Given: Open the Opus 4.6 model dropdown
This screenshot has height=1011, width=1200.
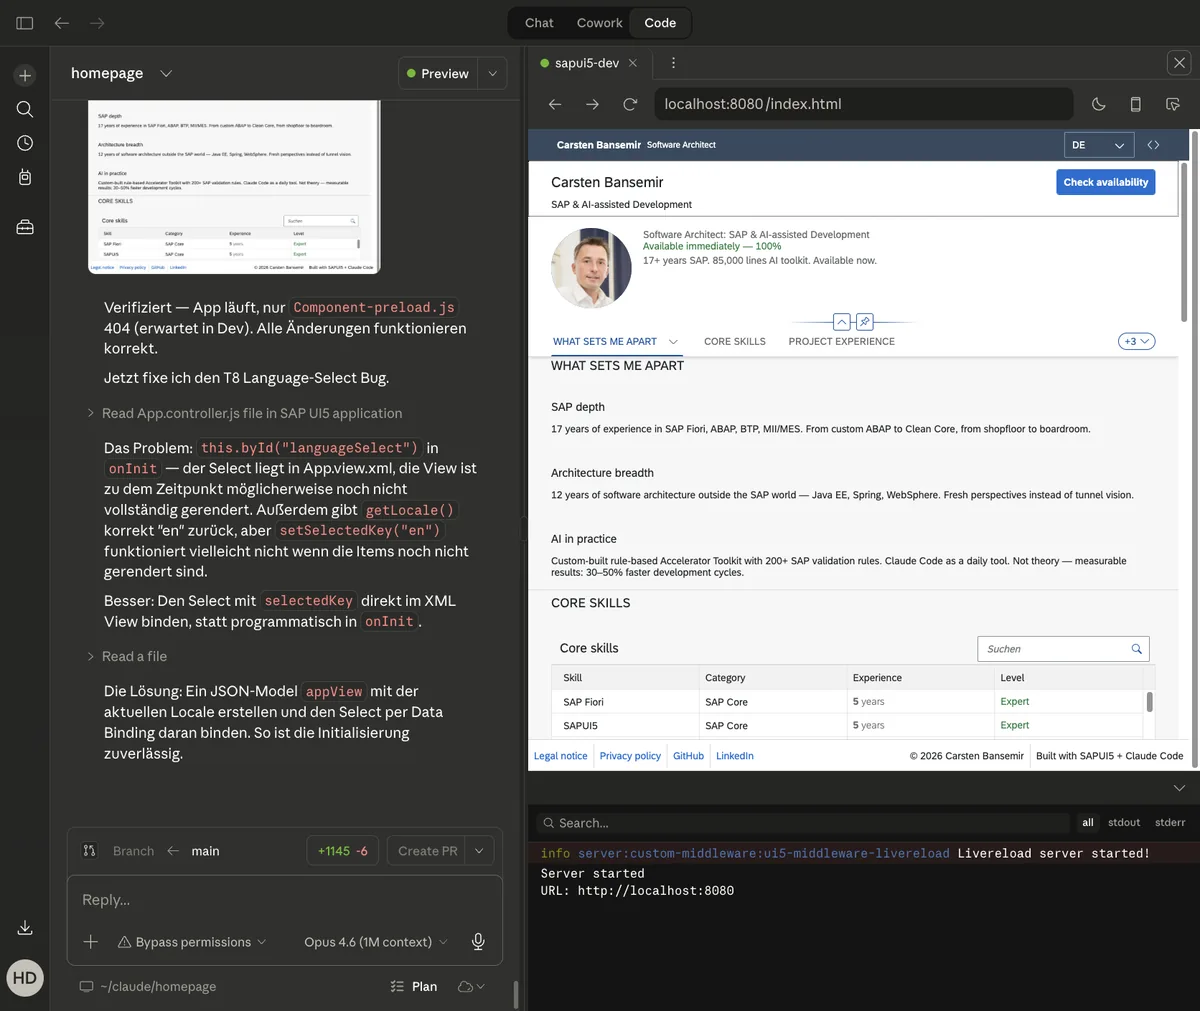Looking at the screenshot, I should pyautogui.click(x=376, y=942).
